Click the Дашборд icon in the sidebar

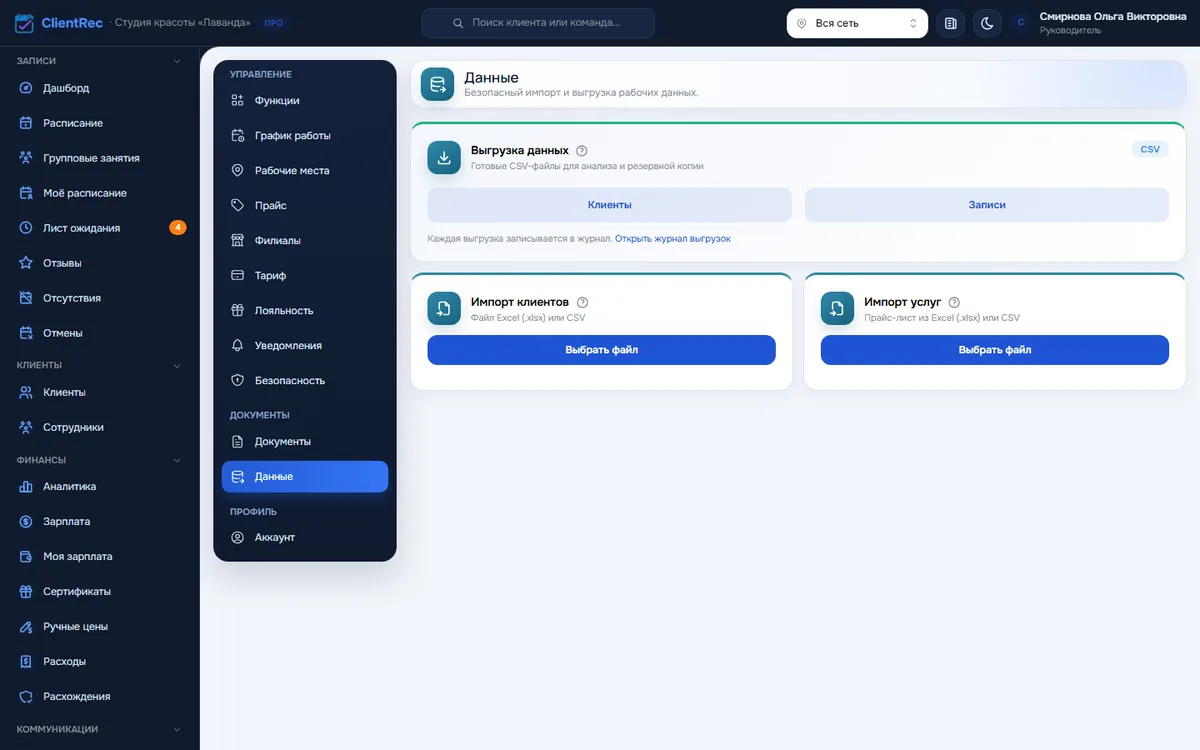[26, 88]
